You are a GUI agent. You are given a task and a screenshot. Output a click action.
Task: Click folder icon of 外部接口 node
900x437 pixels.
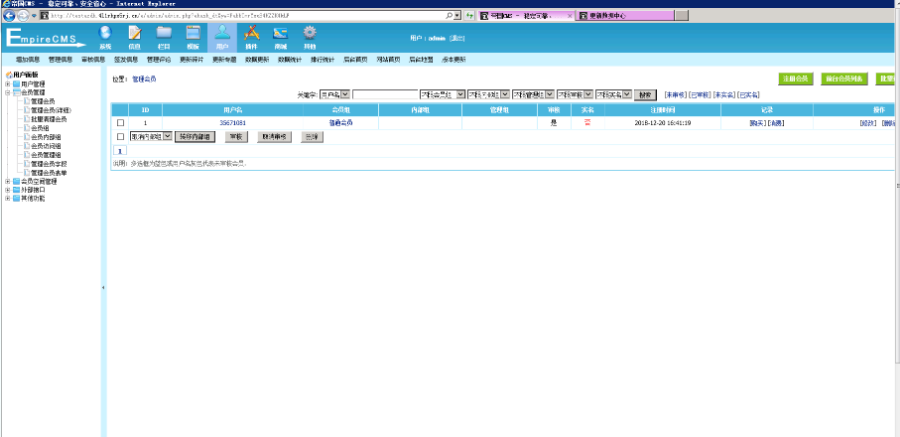pos(16,190)
